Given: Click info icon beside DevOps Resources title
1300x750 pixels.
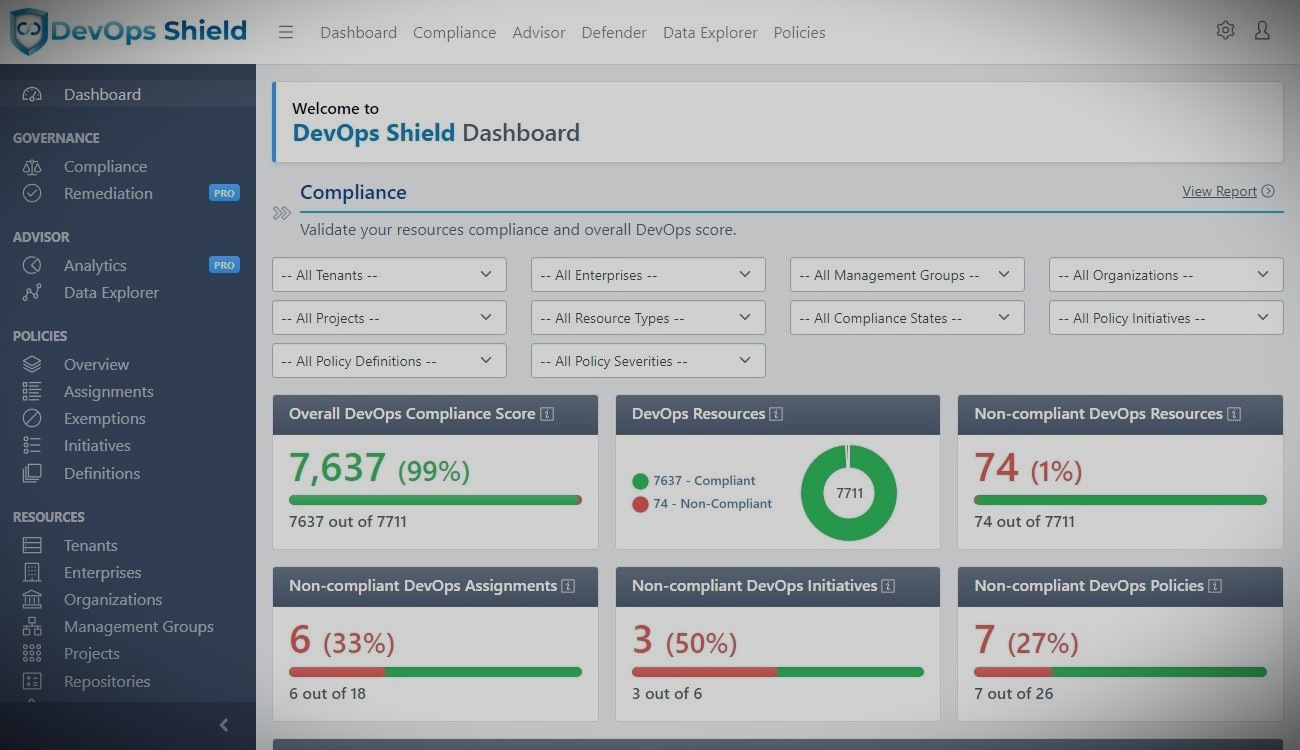Looking at the screenshot, I should [776, 414].
